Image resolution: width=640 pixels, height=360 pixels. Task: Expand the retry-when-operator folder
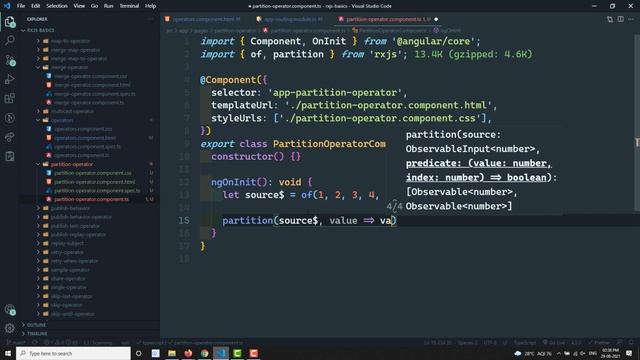(x=74, y=261)
